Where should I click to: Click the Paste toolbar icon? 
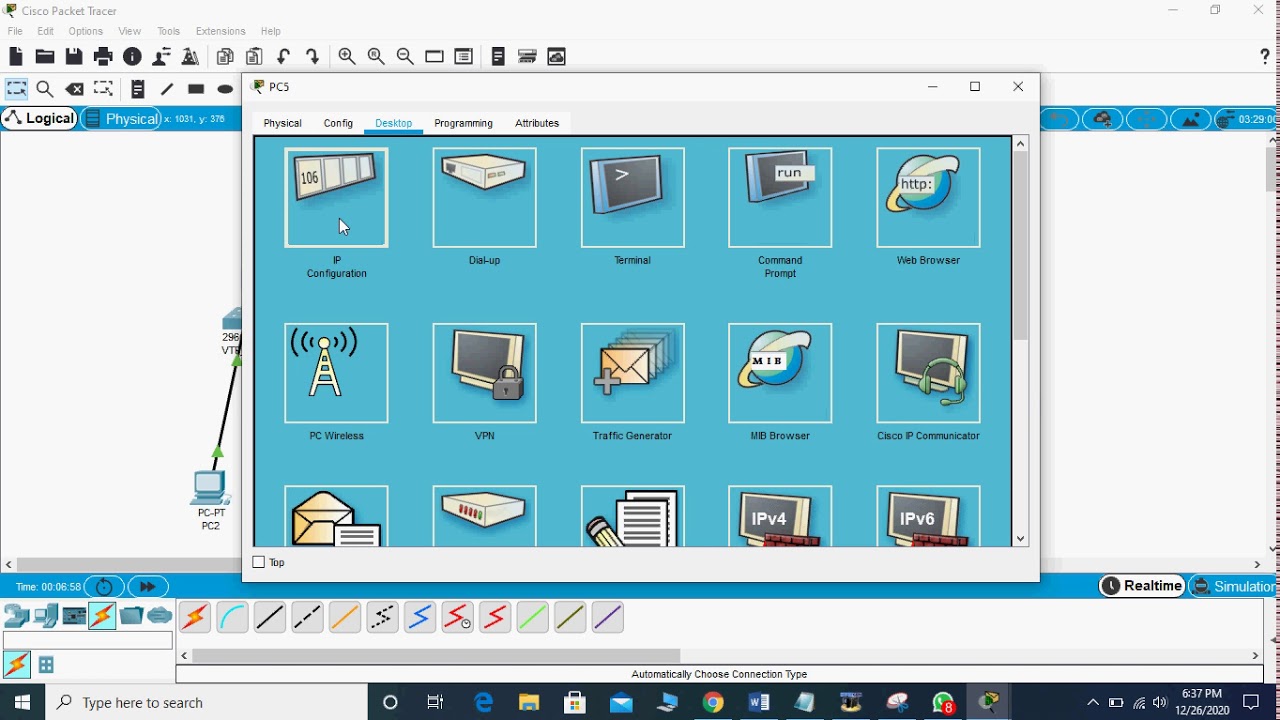click(254, 57)
